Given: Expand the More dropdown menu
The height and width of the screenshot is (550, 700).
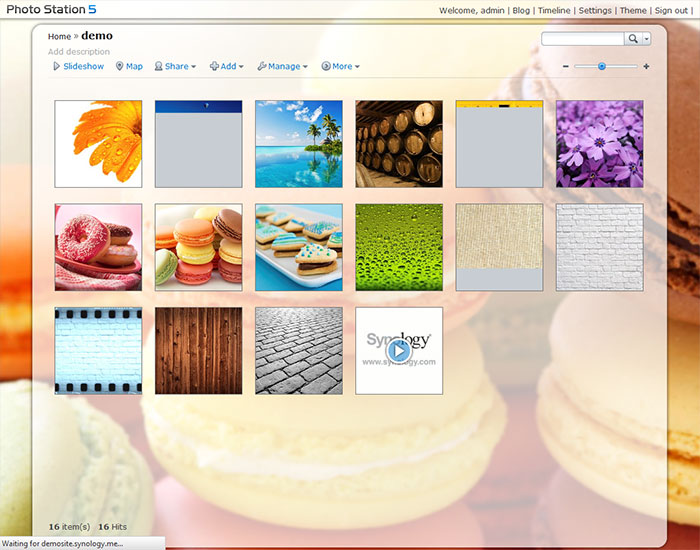Looking at the screenshot, I should tap(341, 67).
